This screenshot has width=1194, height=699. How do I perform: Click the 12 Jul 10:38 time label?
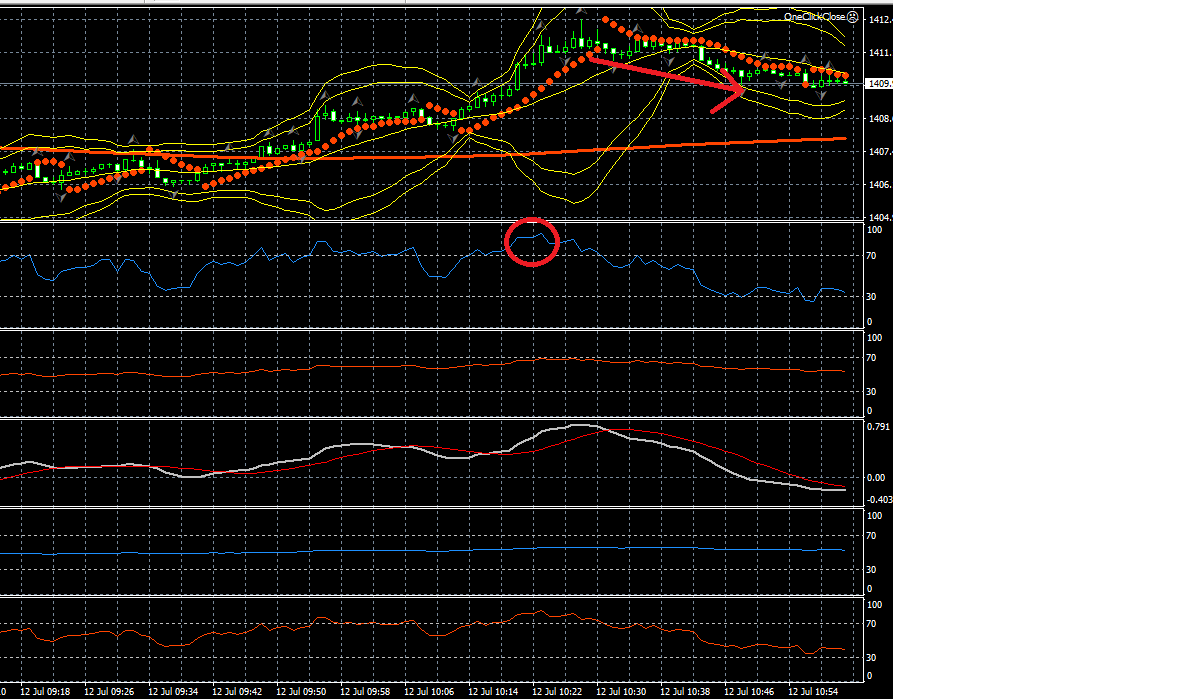click(x=685, y=691)
